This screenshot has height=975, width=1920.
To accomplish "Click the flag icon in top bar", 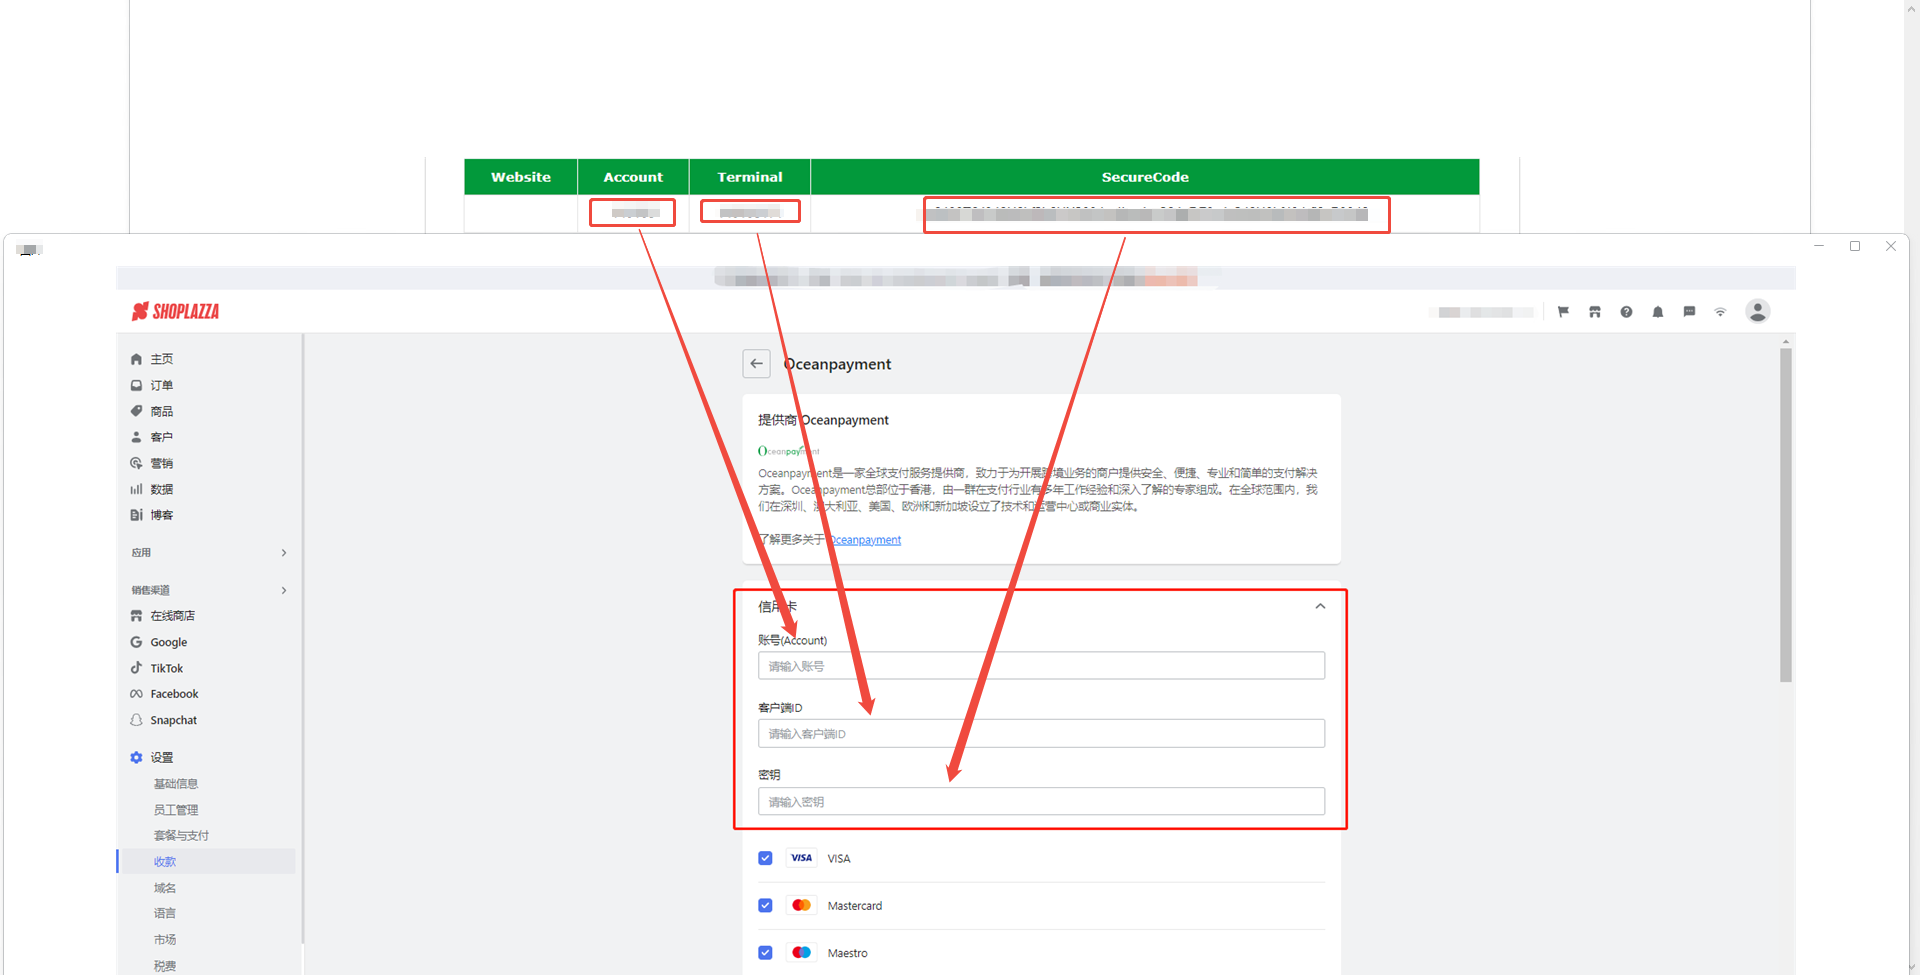I will (x=1563, y=312).
